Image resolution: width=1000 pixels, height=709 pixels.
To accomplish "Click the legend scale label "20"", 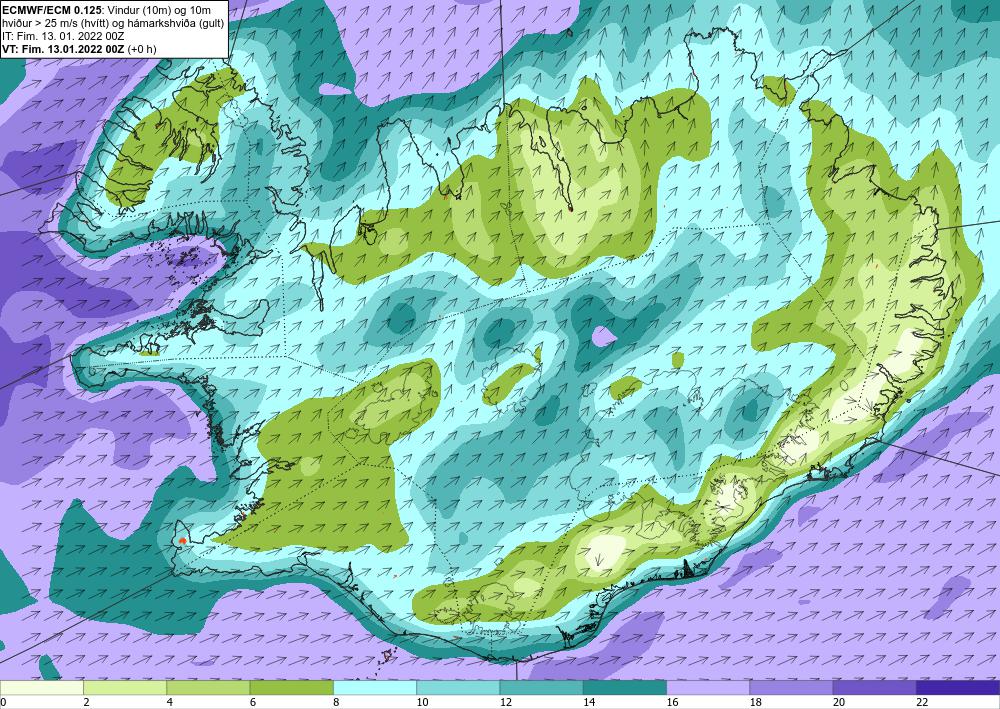I will (839, 702).
